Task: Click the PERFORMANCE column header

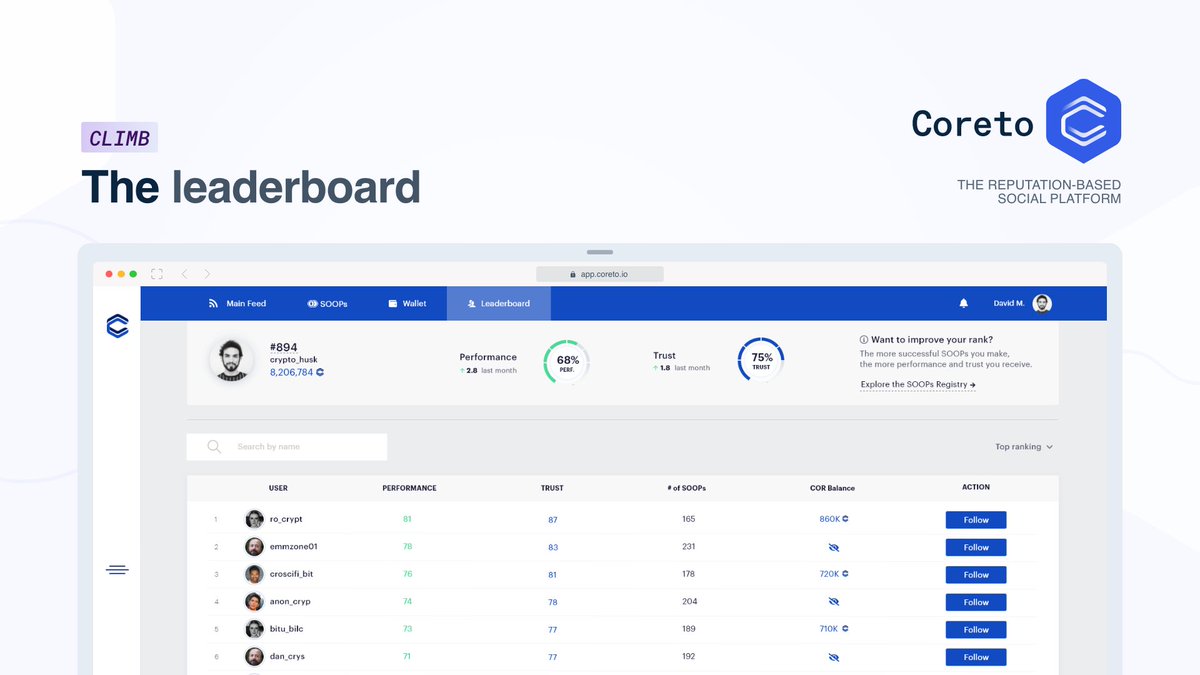Action: point(409,488)
